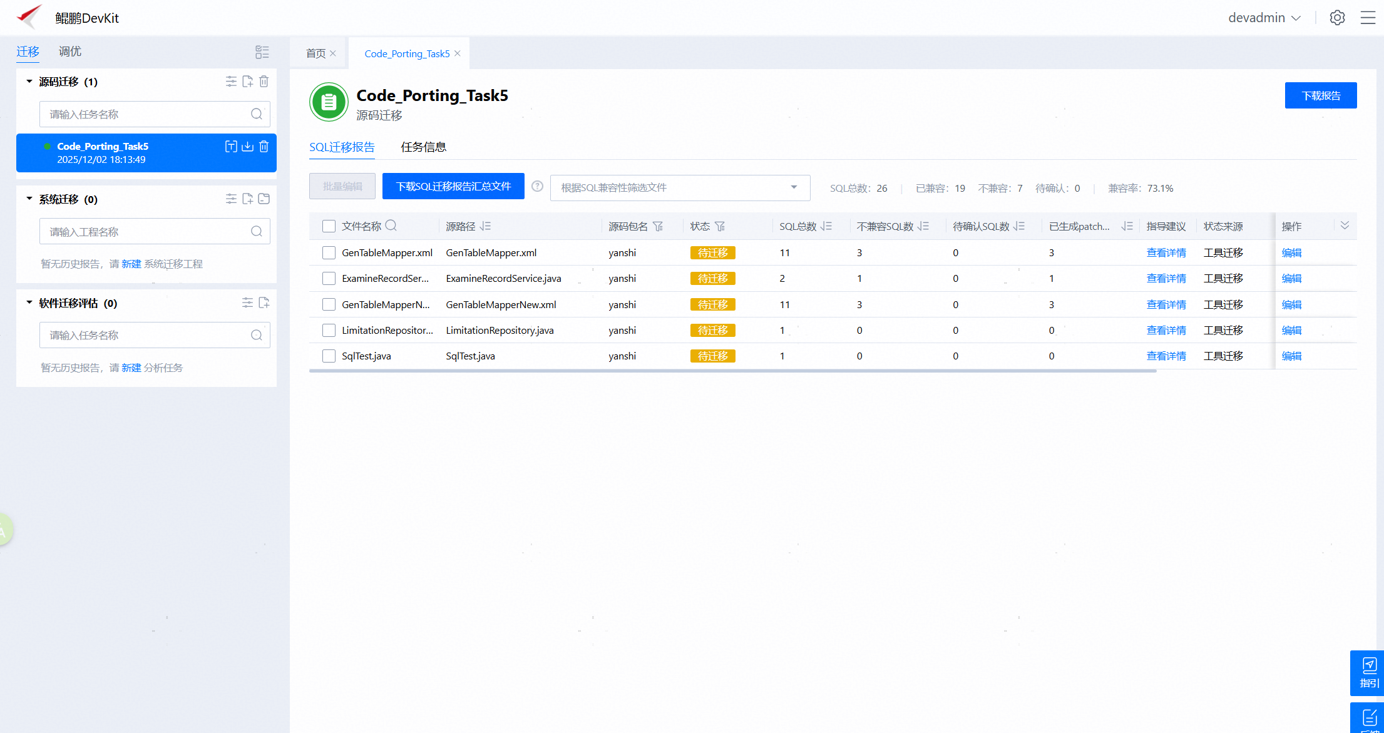The width and height of the screenshot is (1384, 733).
Task: Click the download icon on Code_Porting_Task5 item
Action: (x=248, y=147)
